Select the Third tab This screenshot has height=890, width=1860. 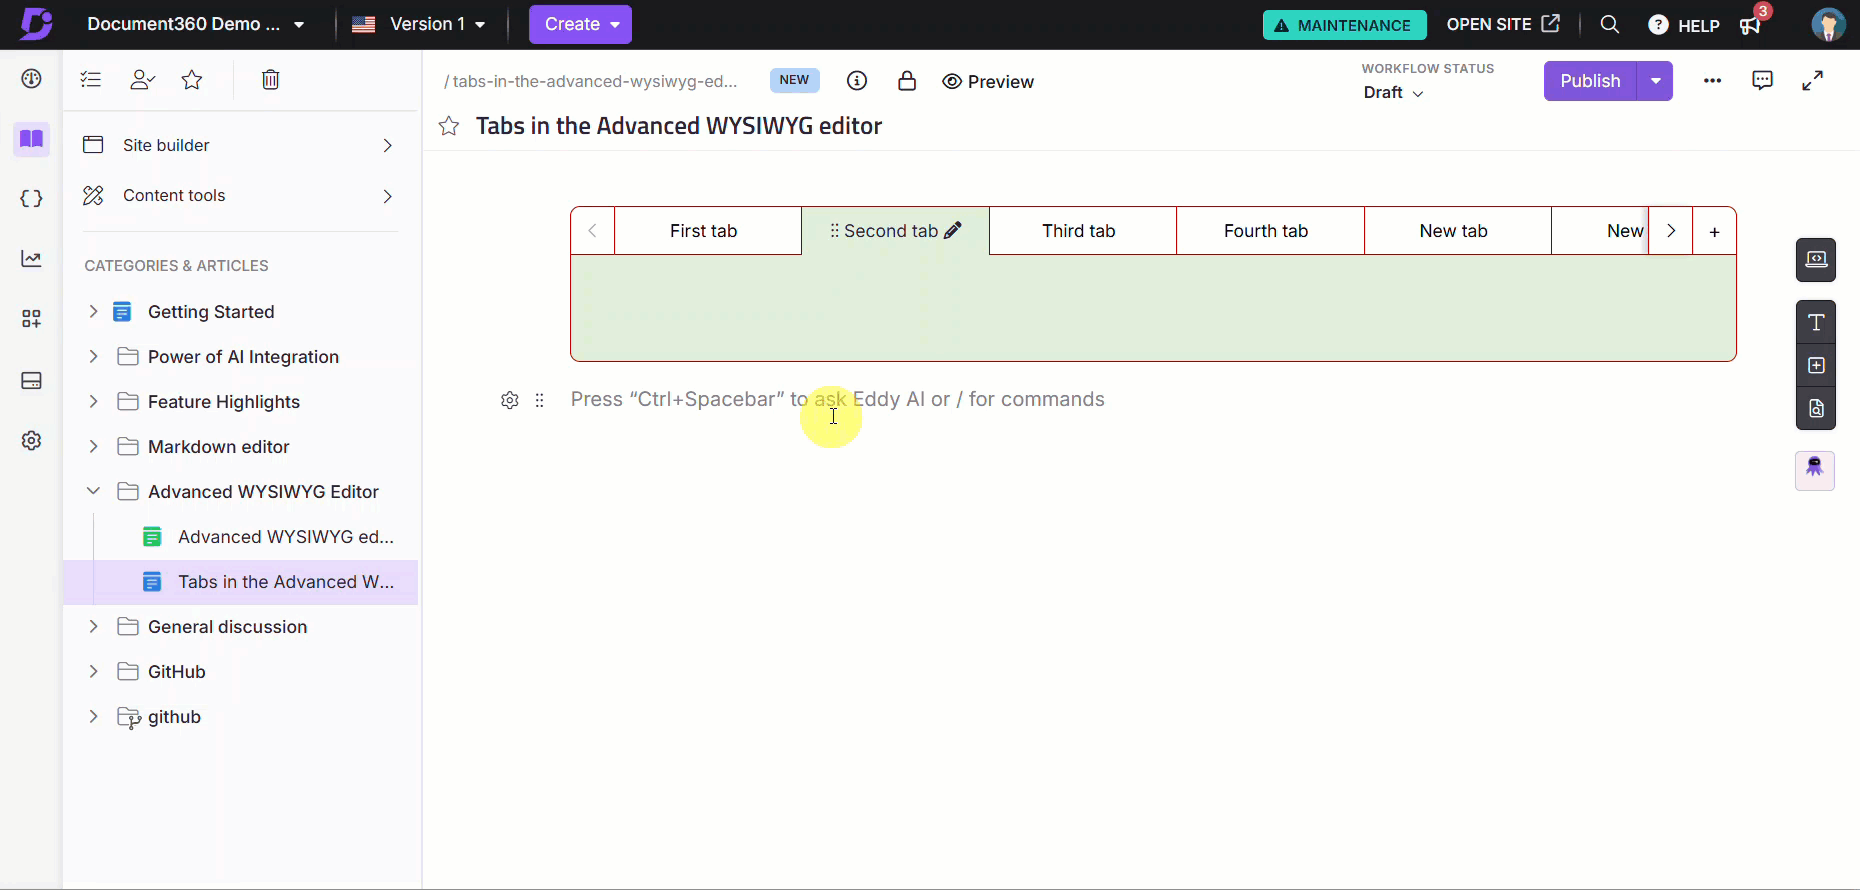click(1083, 231)
